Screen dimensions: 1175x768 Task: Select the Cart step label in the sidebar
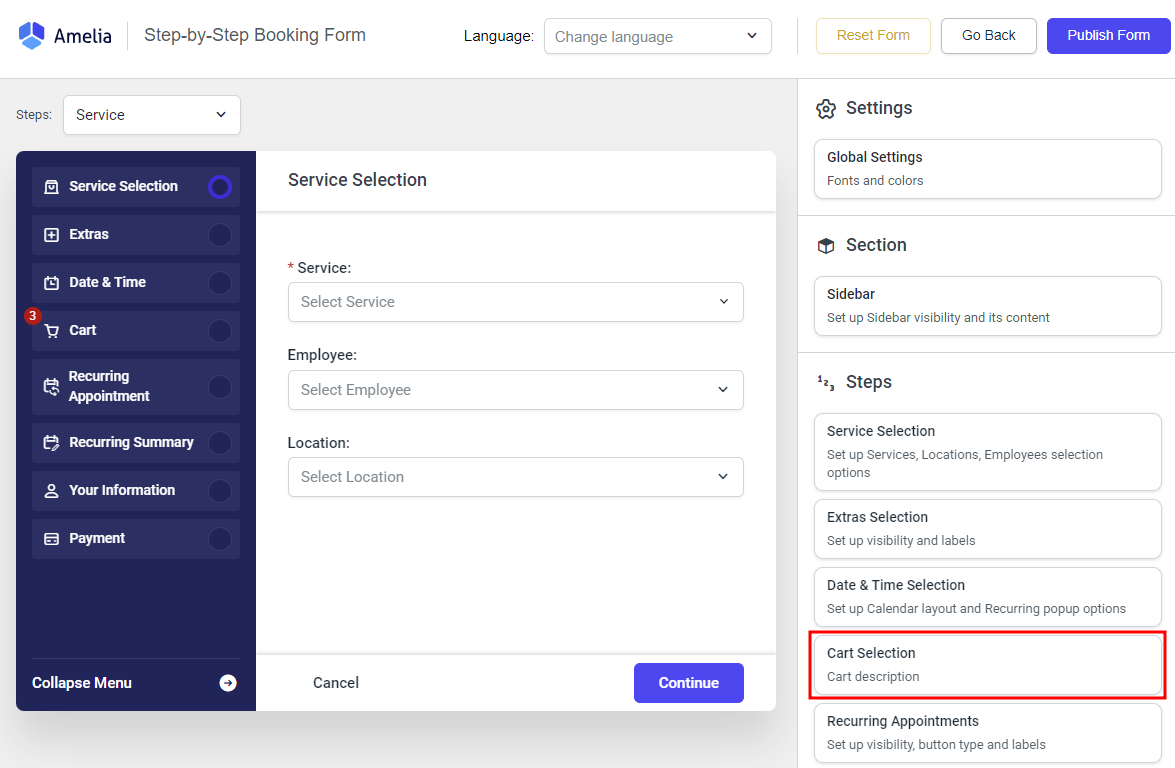click(x=83, y=330)
